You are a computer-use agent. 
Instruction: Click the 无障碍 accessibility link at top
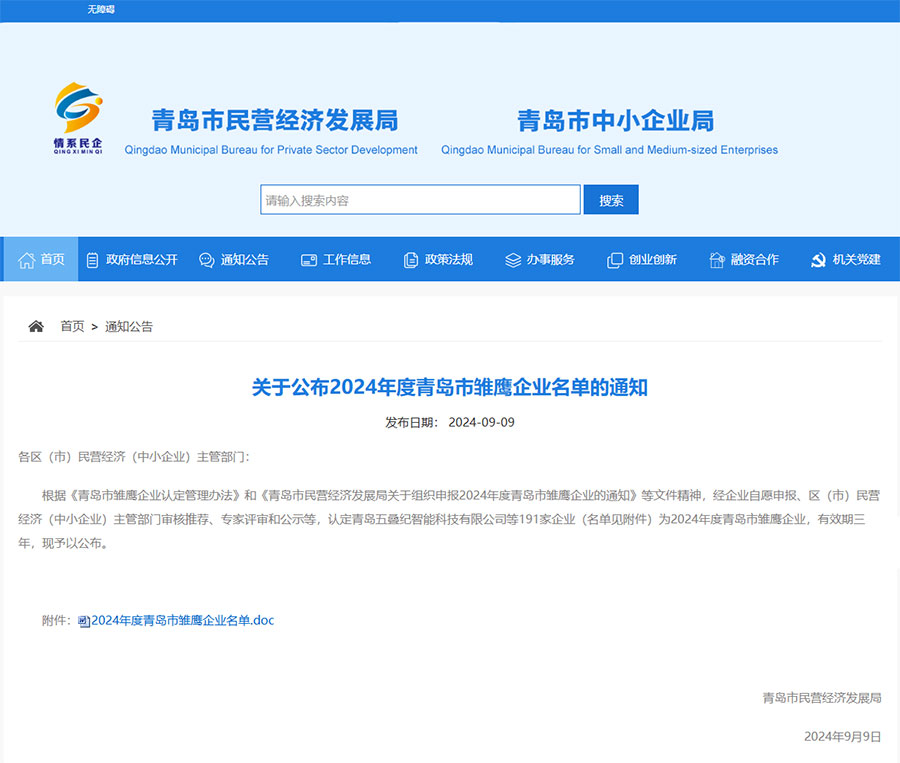tap(101, 9)
